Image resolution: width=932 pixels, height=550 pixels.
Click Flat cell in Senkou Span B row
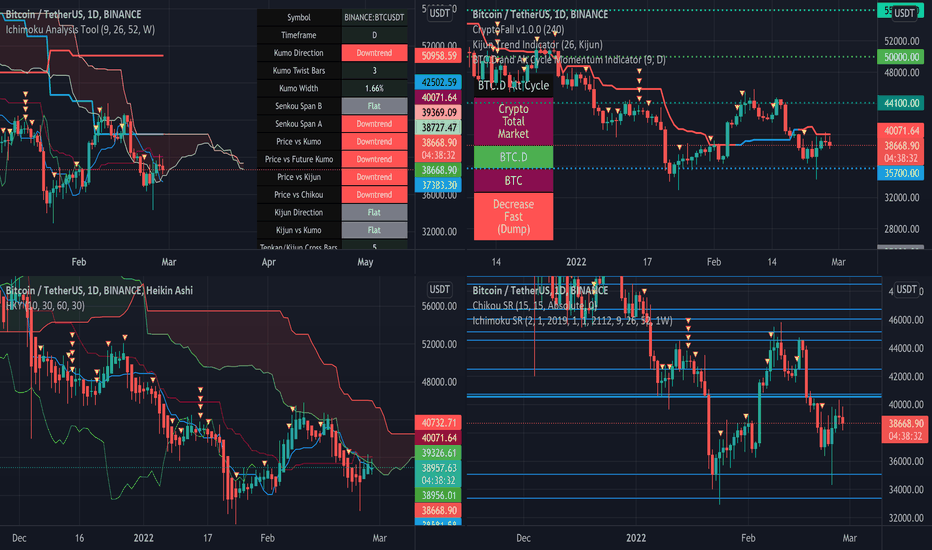pyautogui.click(x=374, y=106)
